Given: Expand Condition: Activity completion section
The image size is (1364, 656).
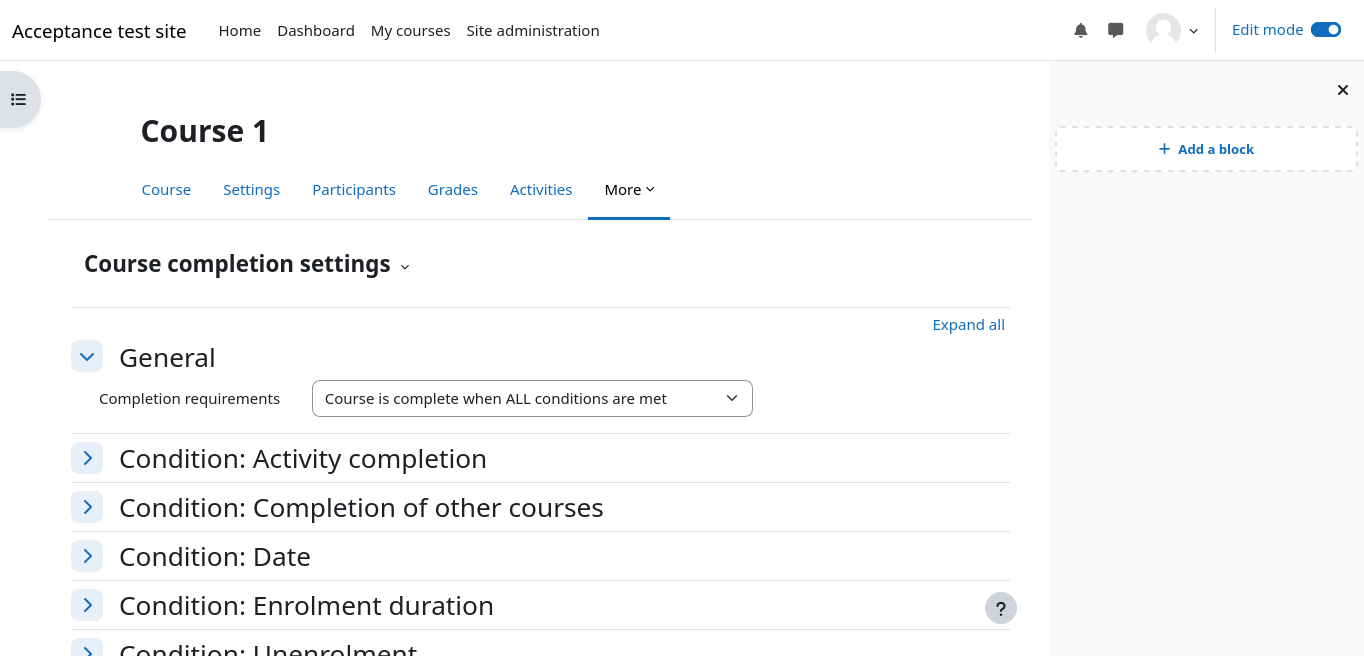Looking at the screenshot, I should click(87, 458).
